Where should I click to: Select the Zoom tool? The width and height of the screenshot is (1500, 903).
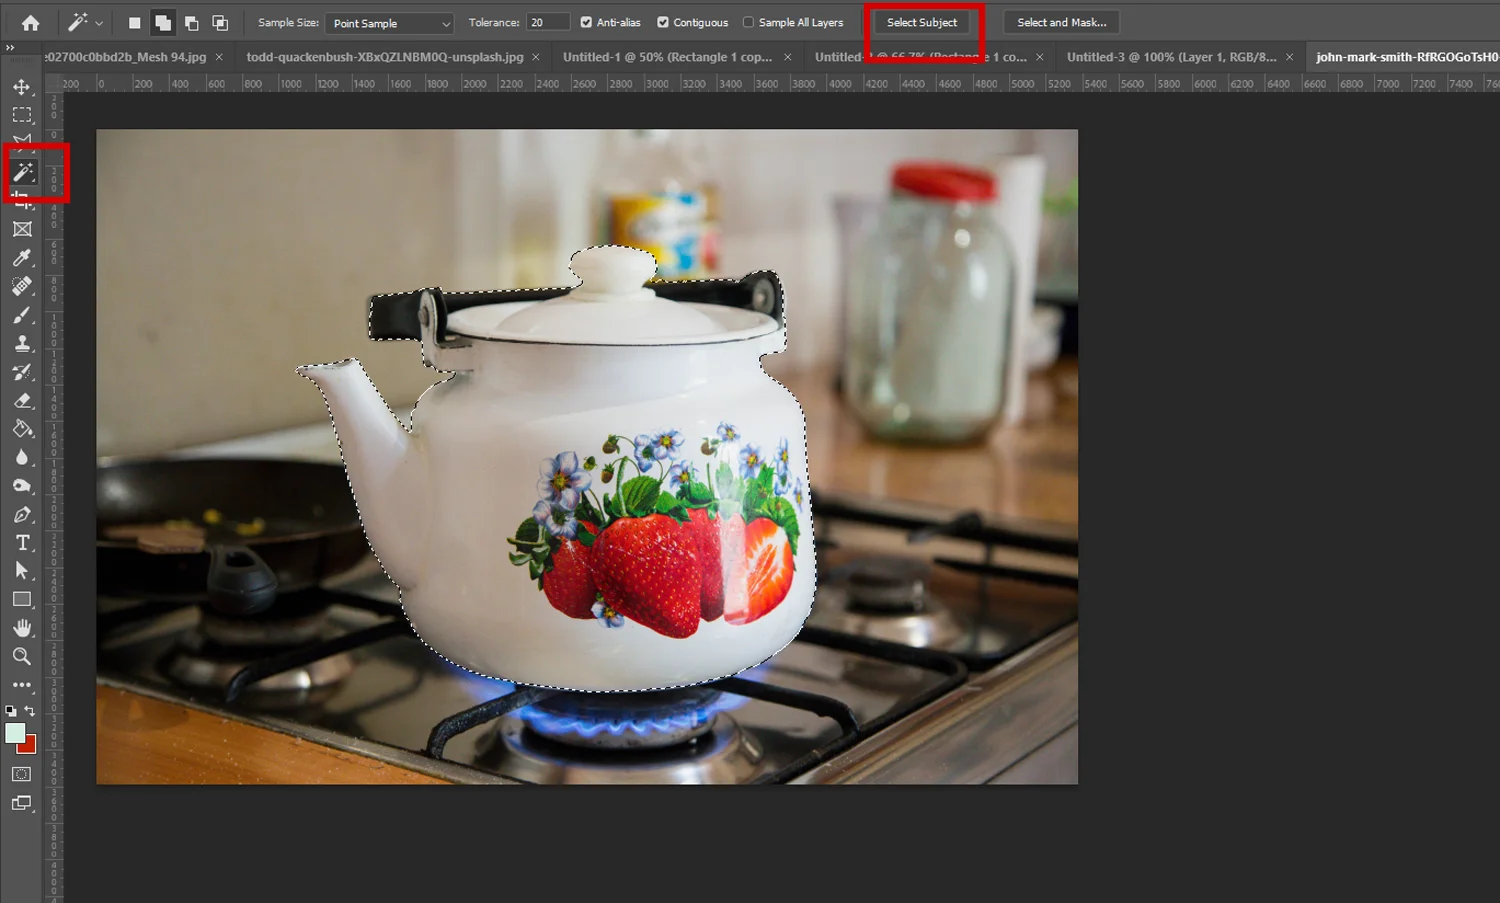[x=22, y=657]
